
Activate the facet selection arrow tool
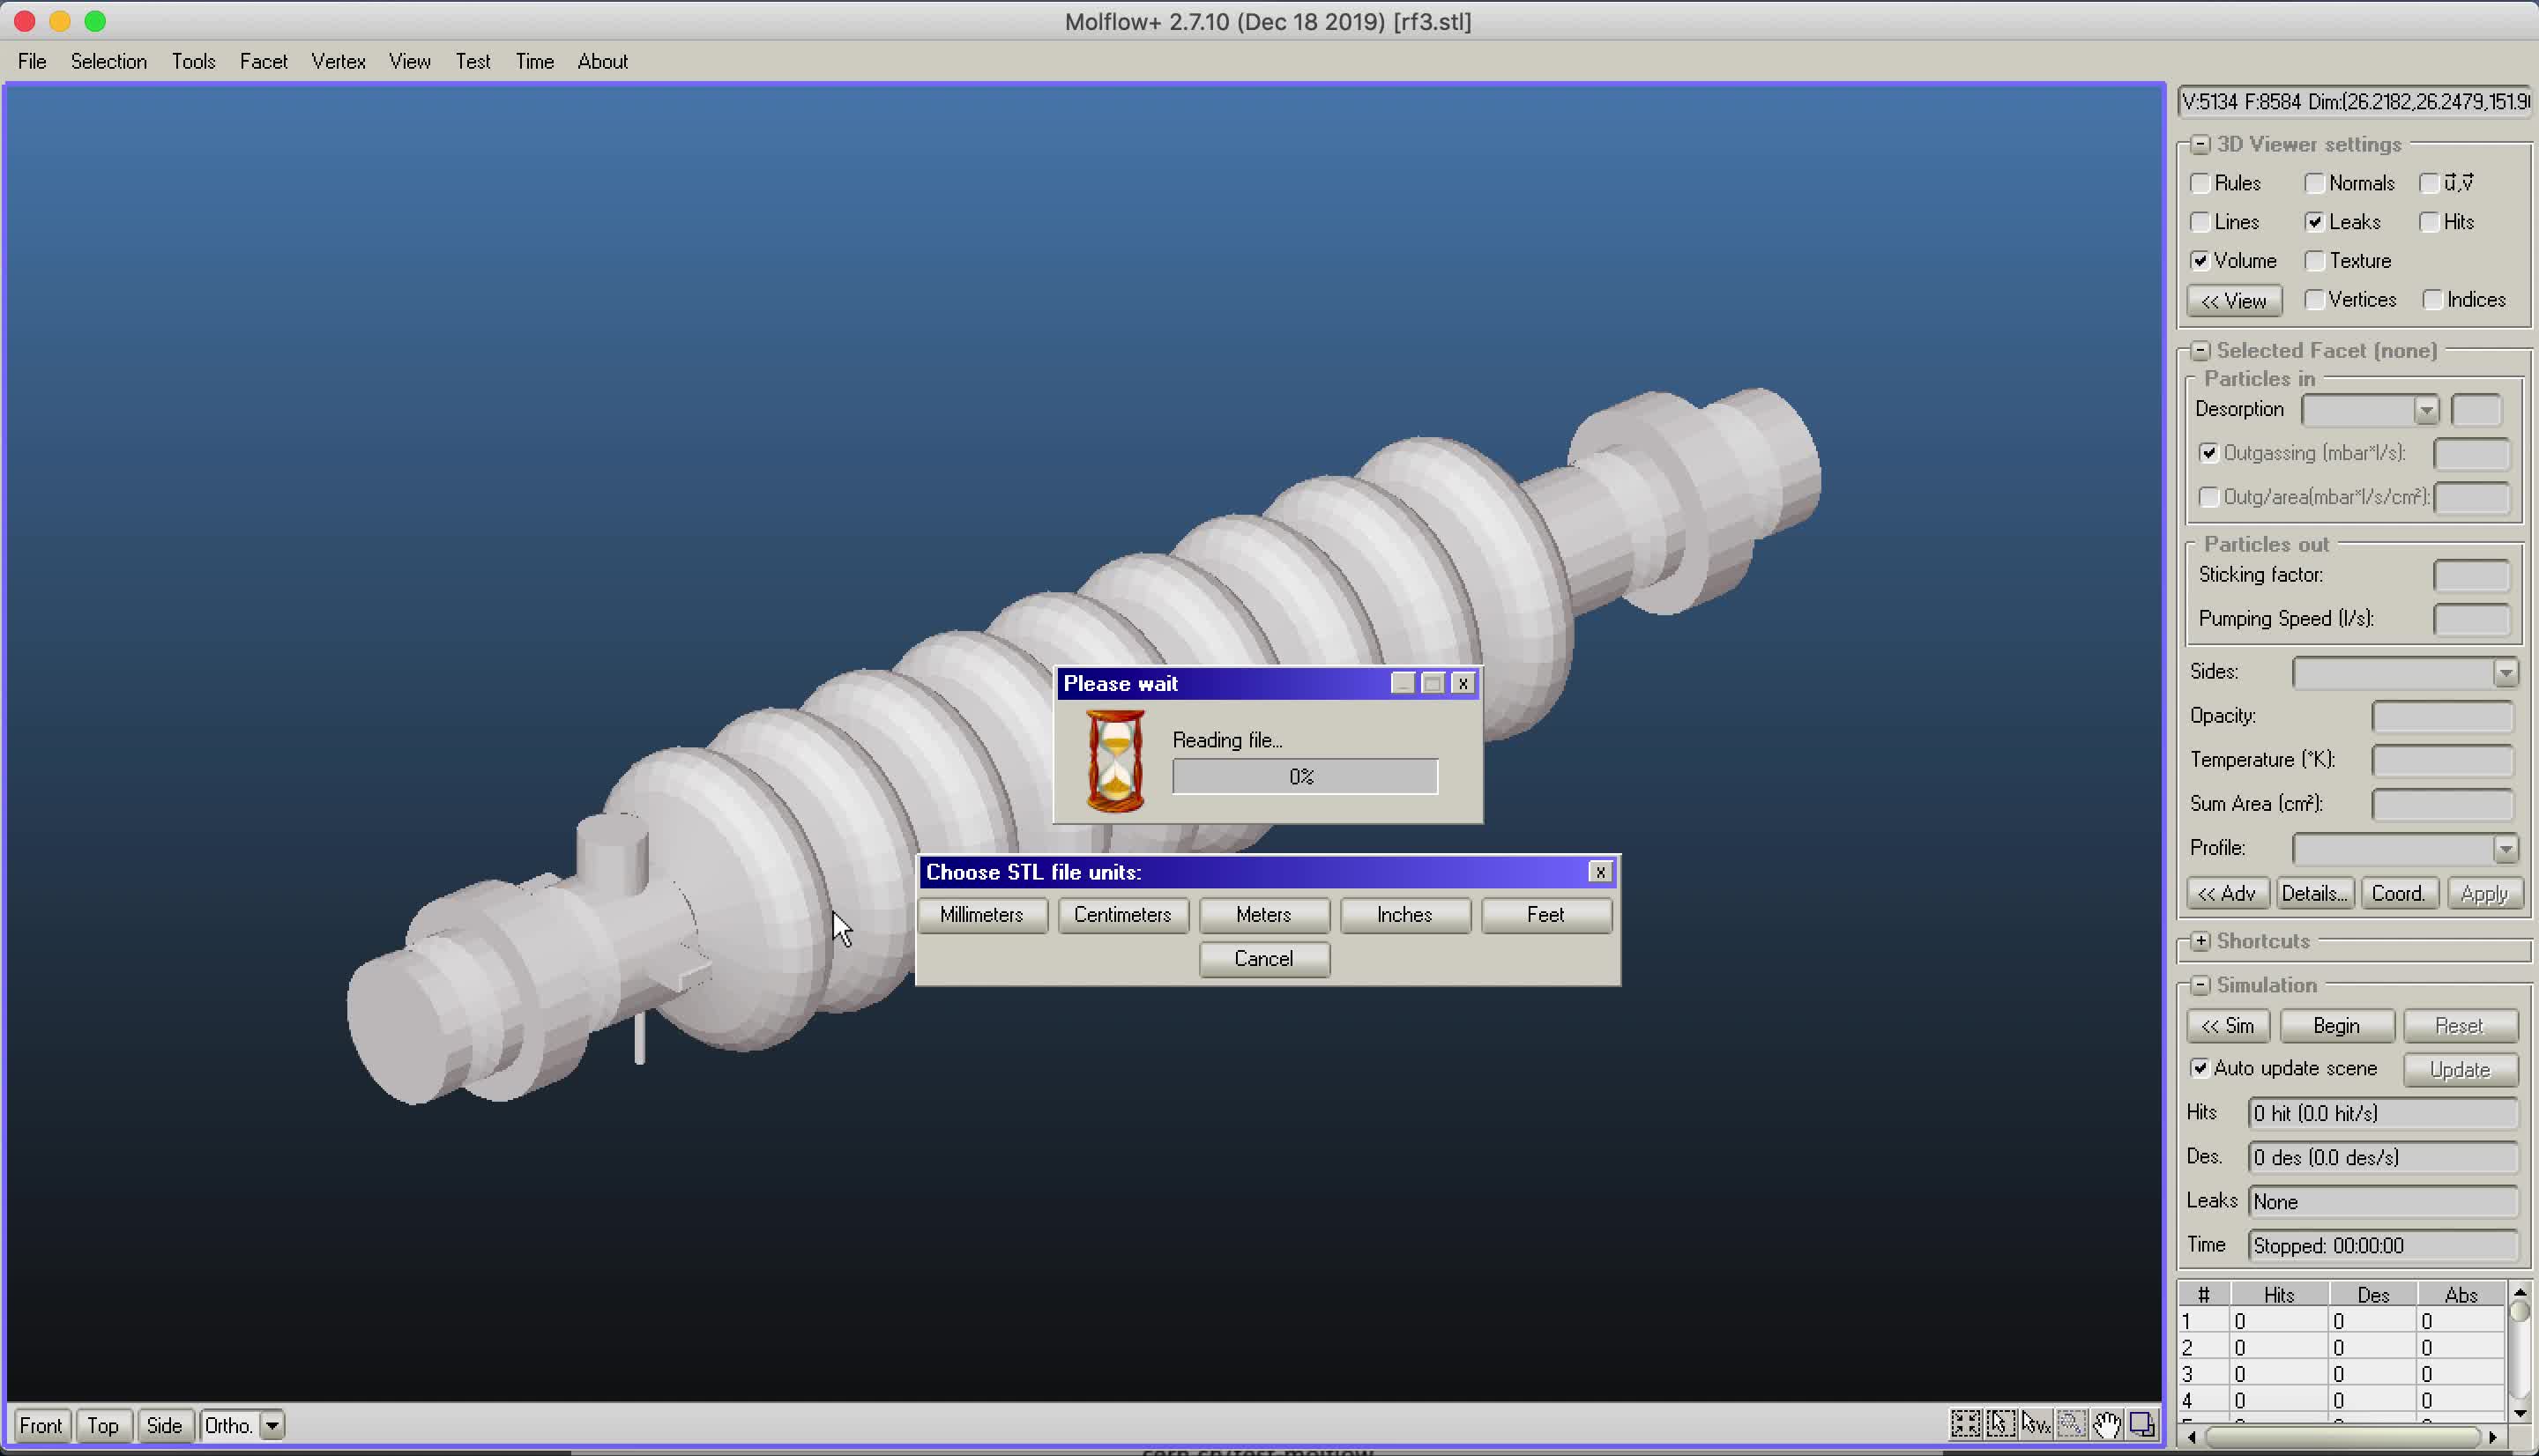2001,1424
